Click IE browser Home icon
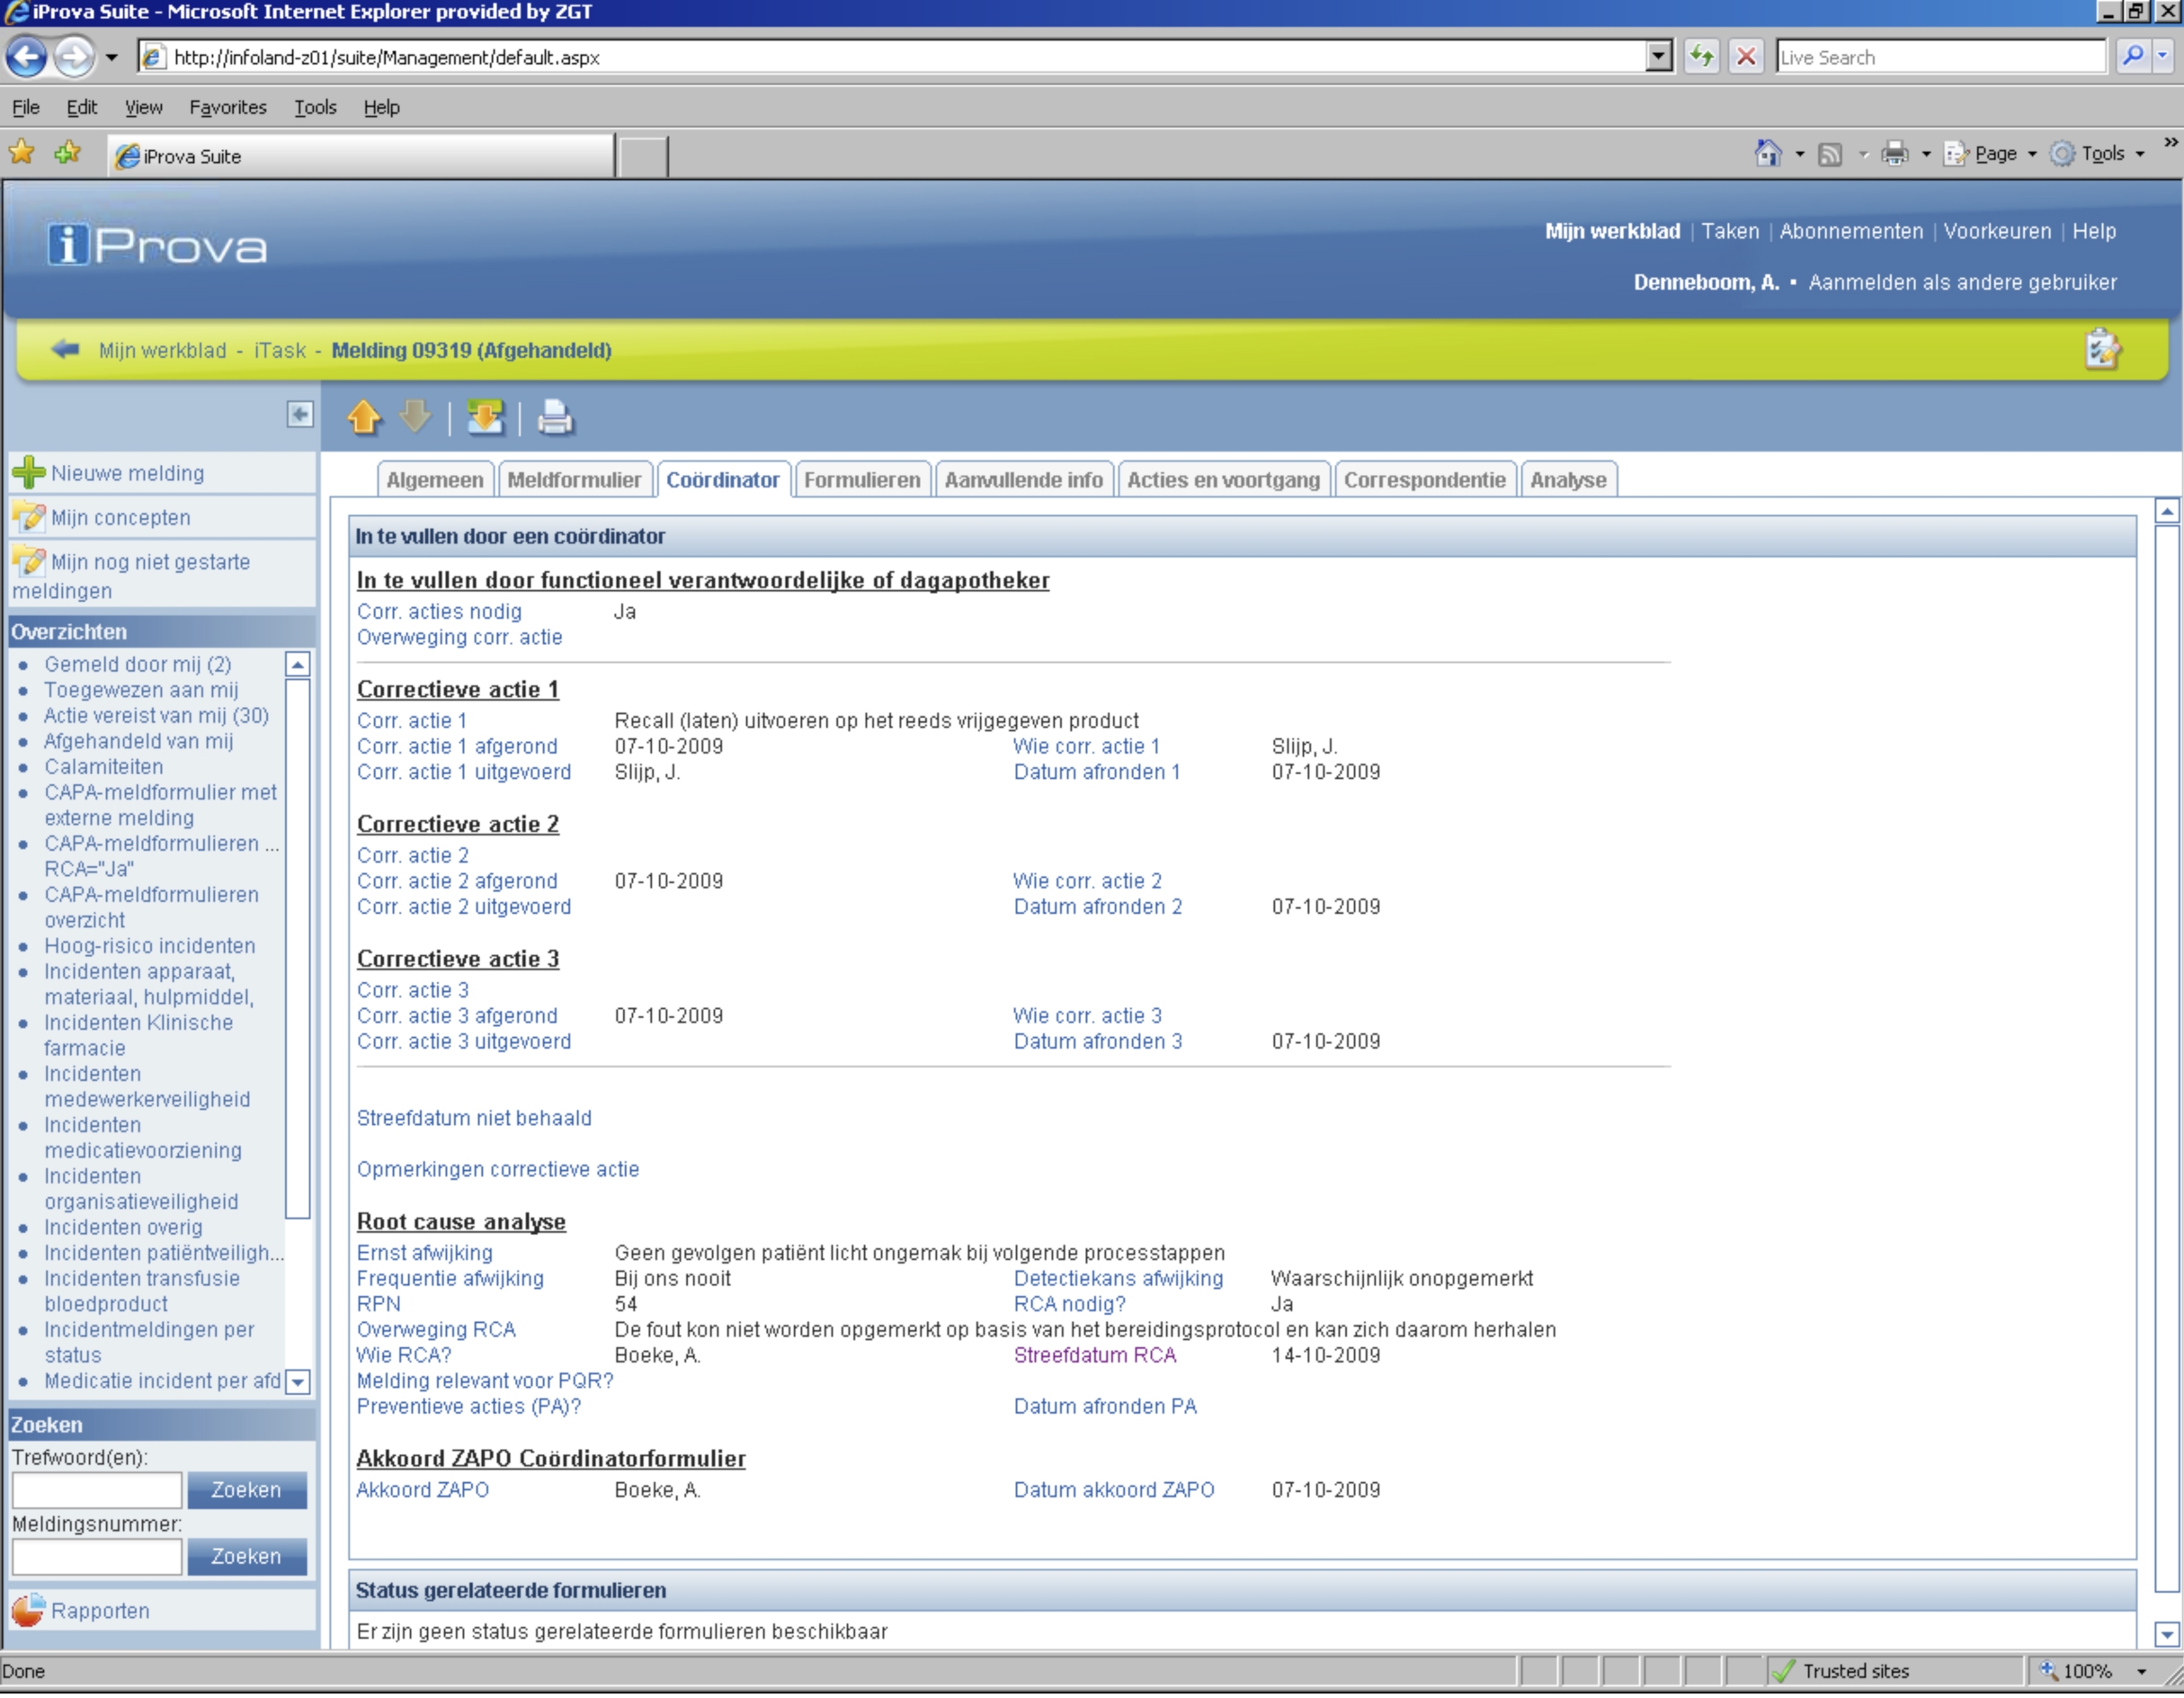Viewport: 2184px width, 1698px height. click(1767, 154)
